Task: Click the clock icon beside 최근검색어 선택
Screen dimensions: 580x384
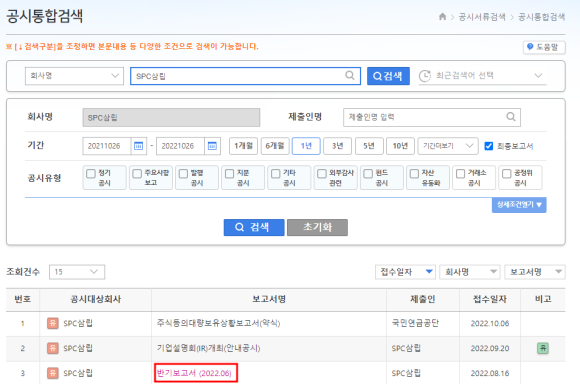Action: 425,76
